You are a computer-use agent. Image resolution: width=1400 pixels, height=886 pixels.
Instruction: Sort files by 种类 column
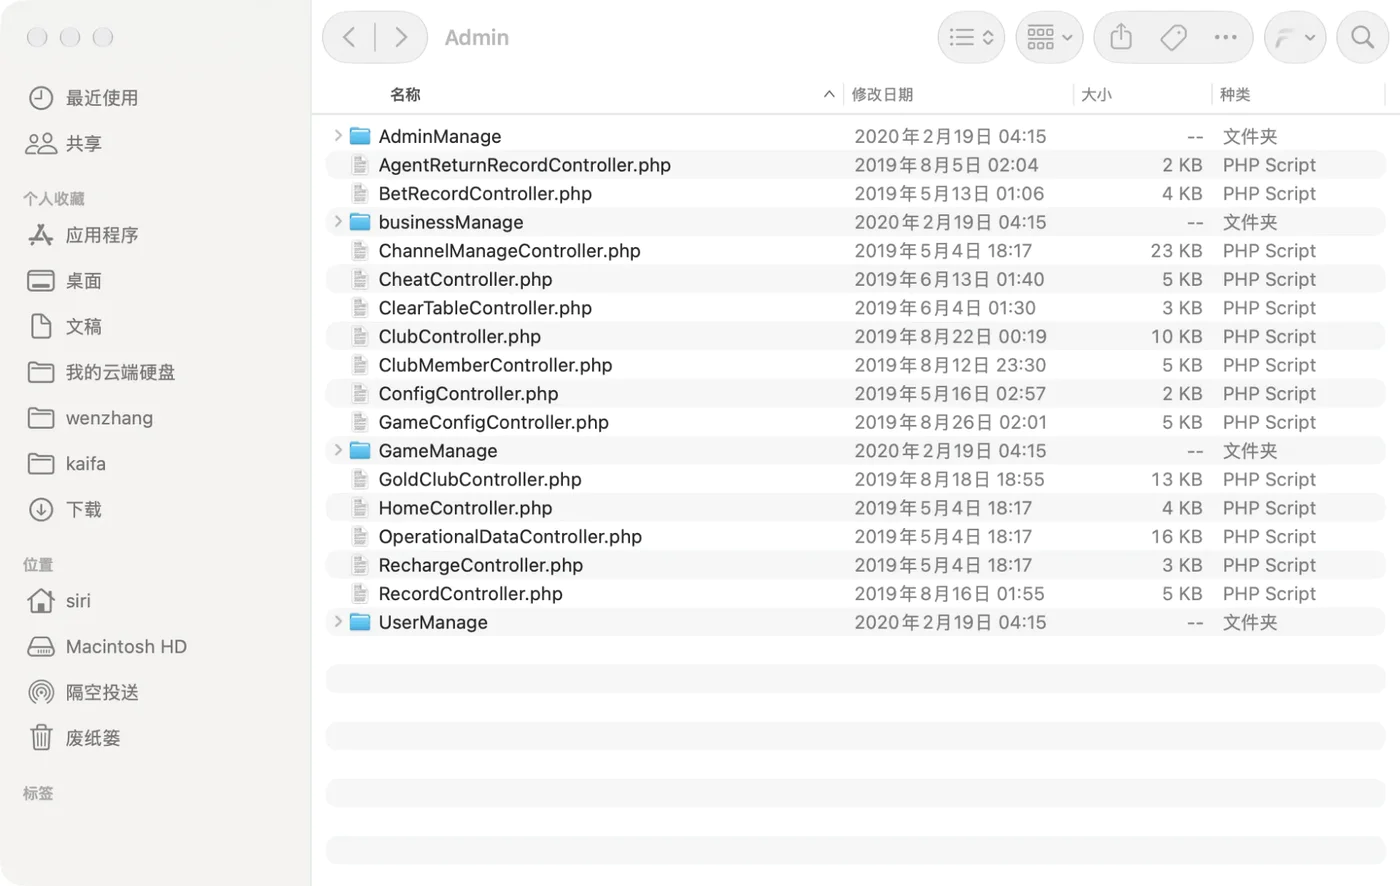[x=1235, y=94]
